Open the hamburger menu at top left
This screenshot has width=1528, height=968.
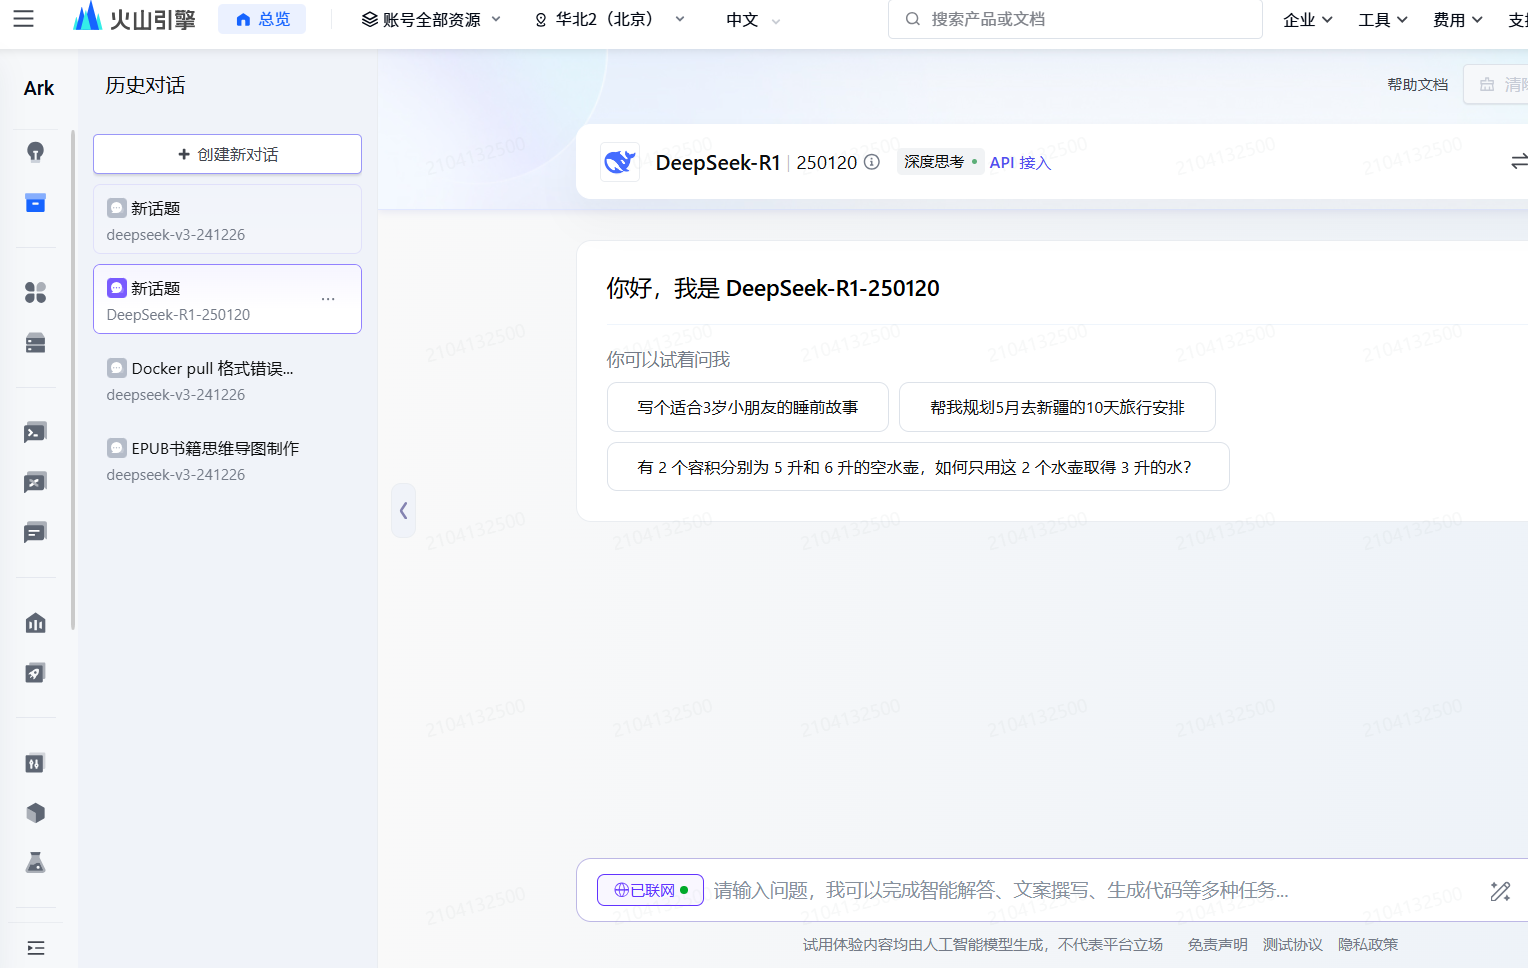pyautogui.click(x=23, y=19)
